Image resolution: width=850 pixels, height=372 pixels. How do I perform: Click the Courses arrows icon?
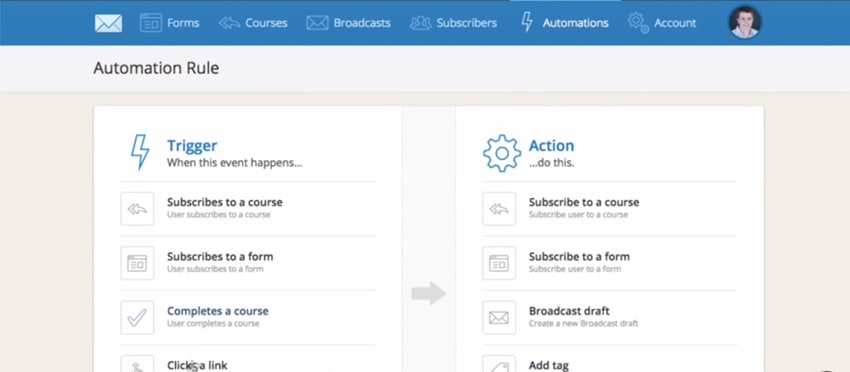[x=229, y=23]
